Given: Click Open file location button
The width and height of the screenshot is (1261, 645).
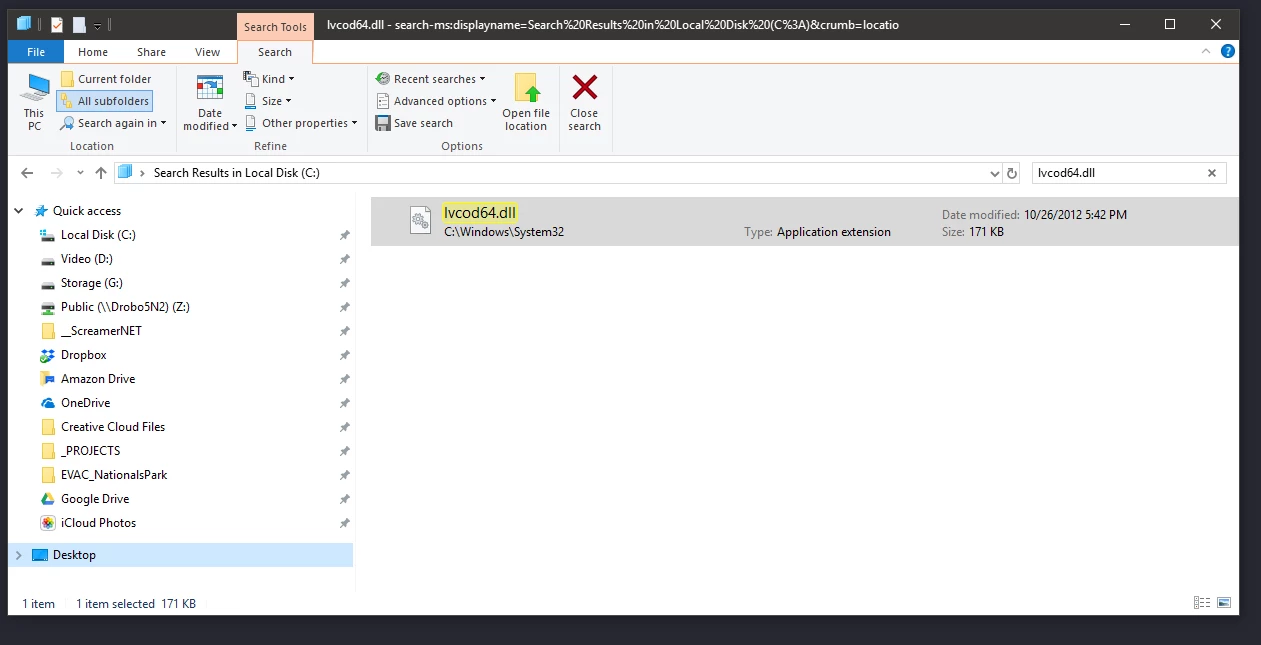Looking at the screenshot, I should click(526, 101).
